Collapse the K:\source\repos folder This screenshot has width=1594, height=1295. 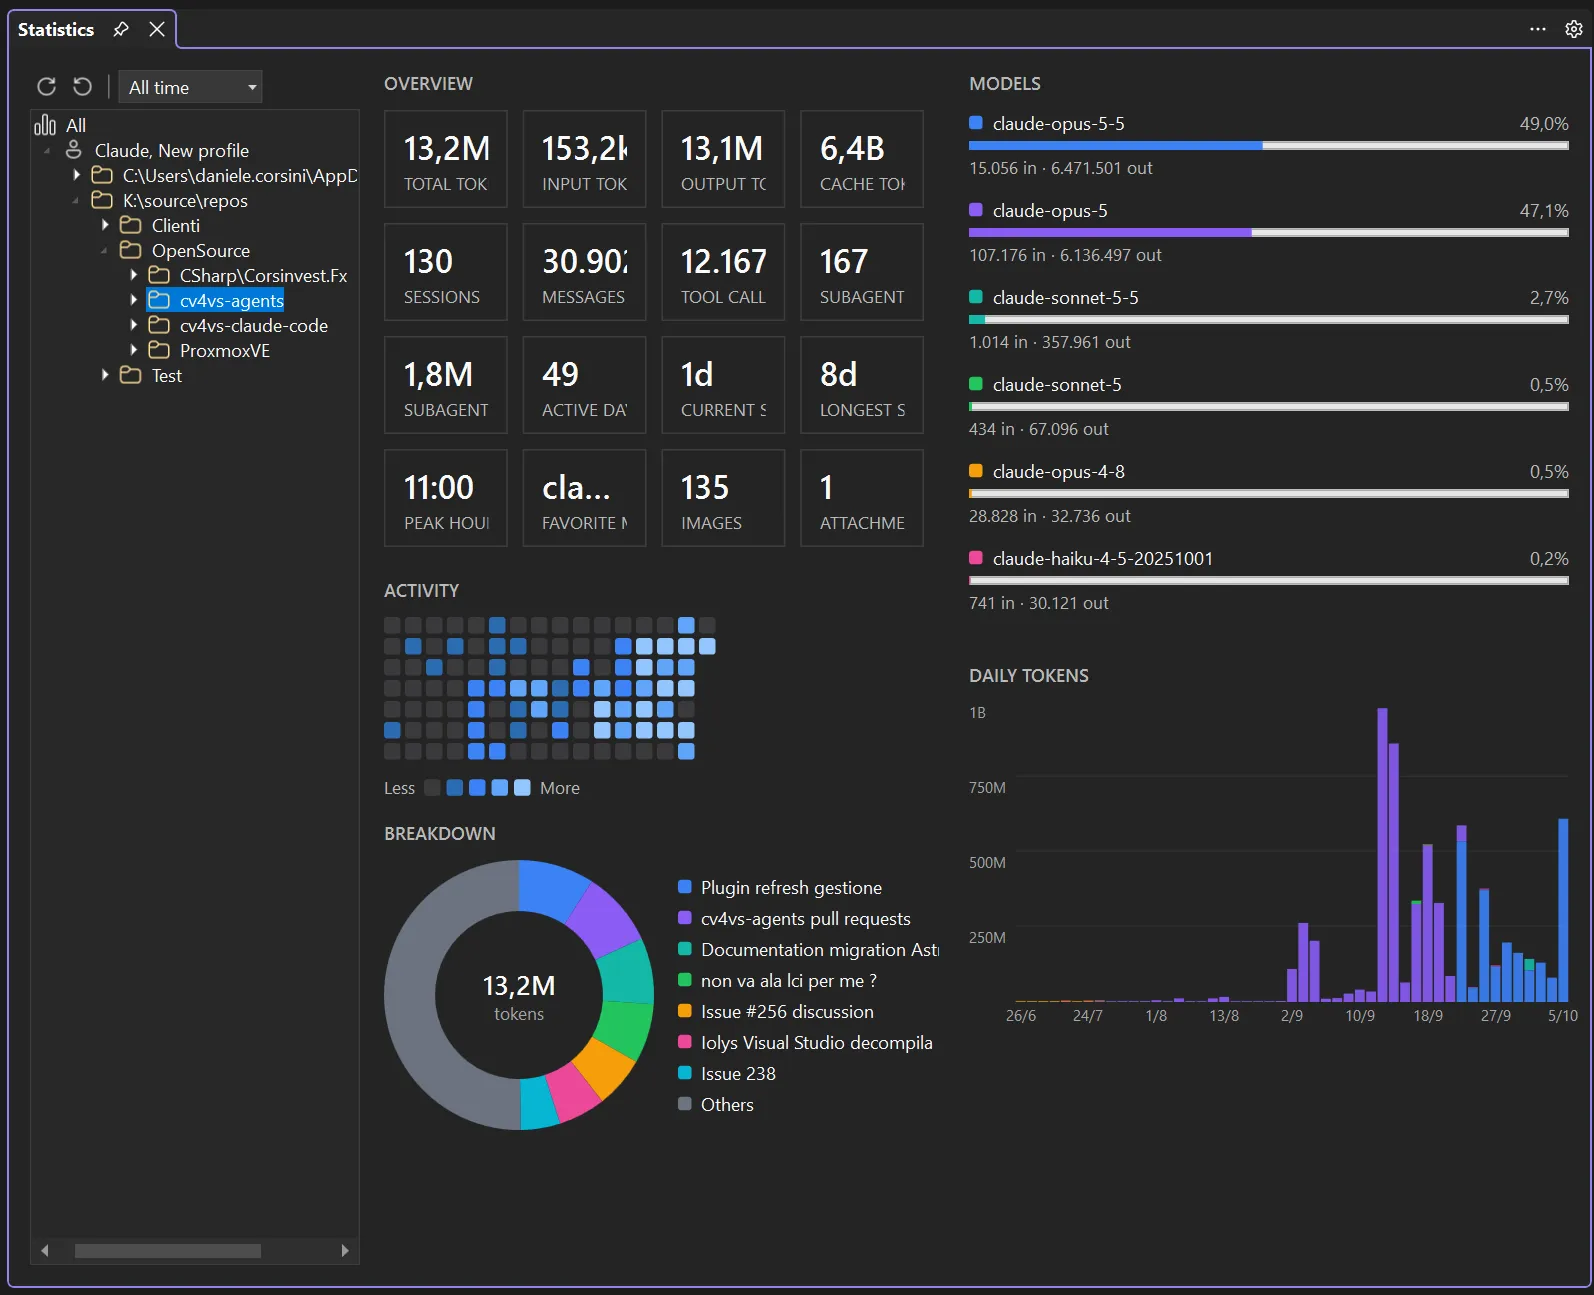coord(76,201)
